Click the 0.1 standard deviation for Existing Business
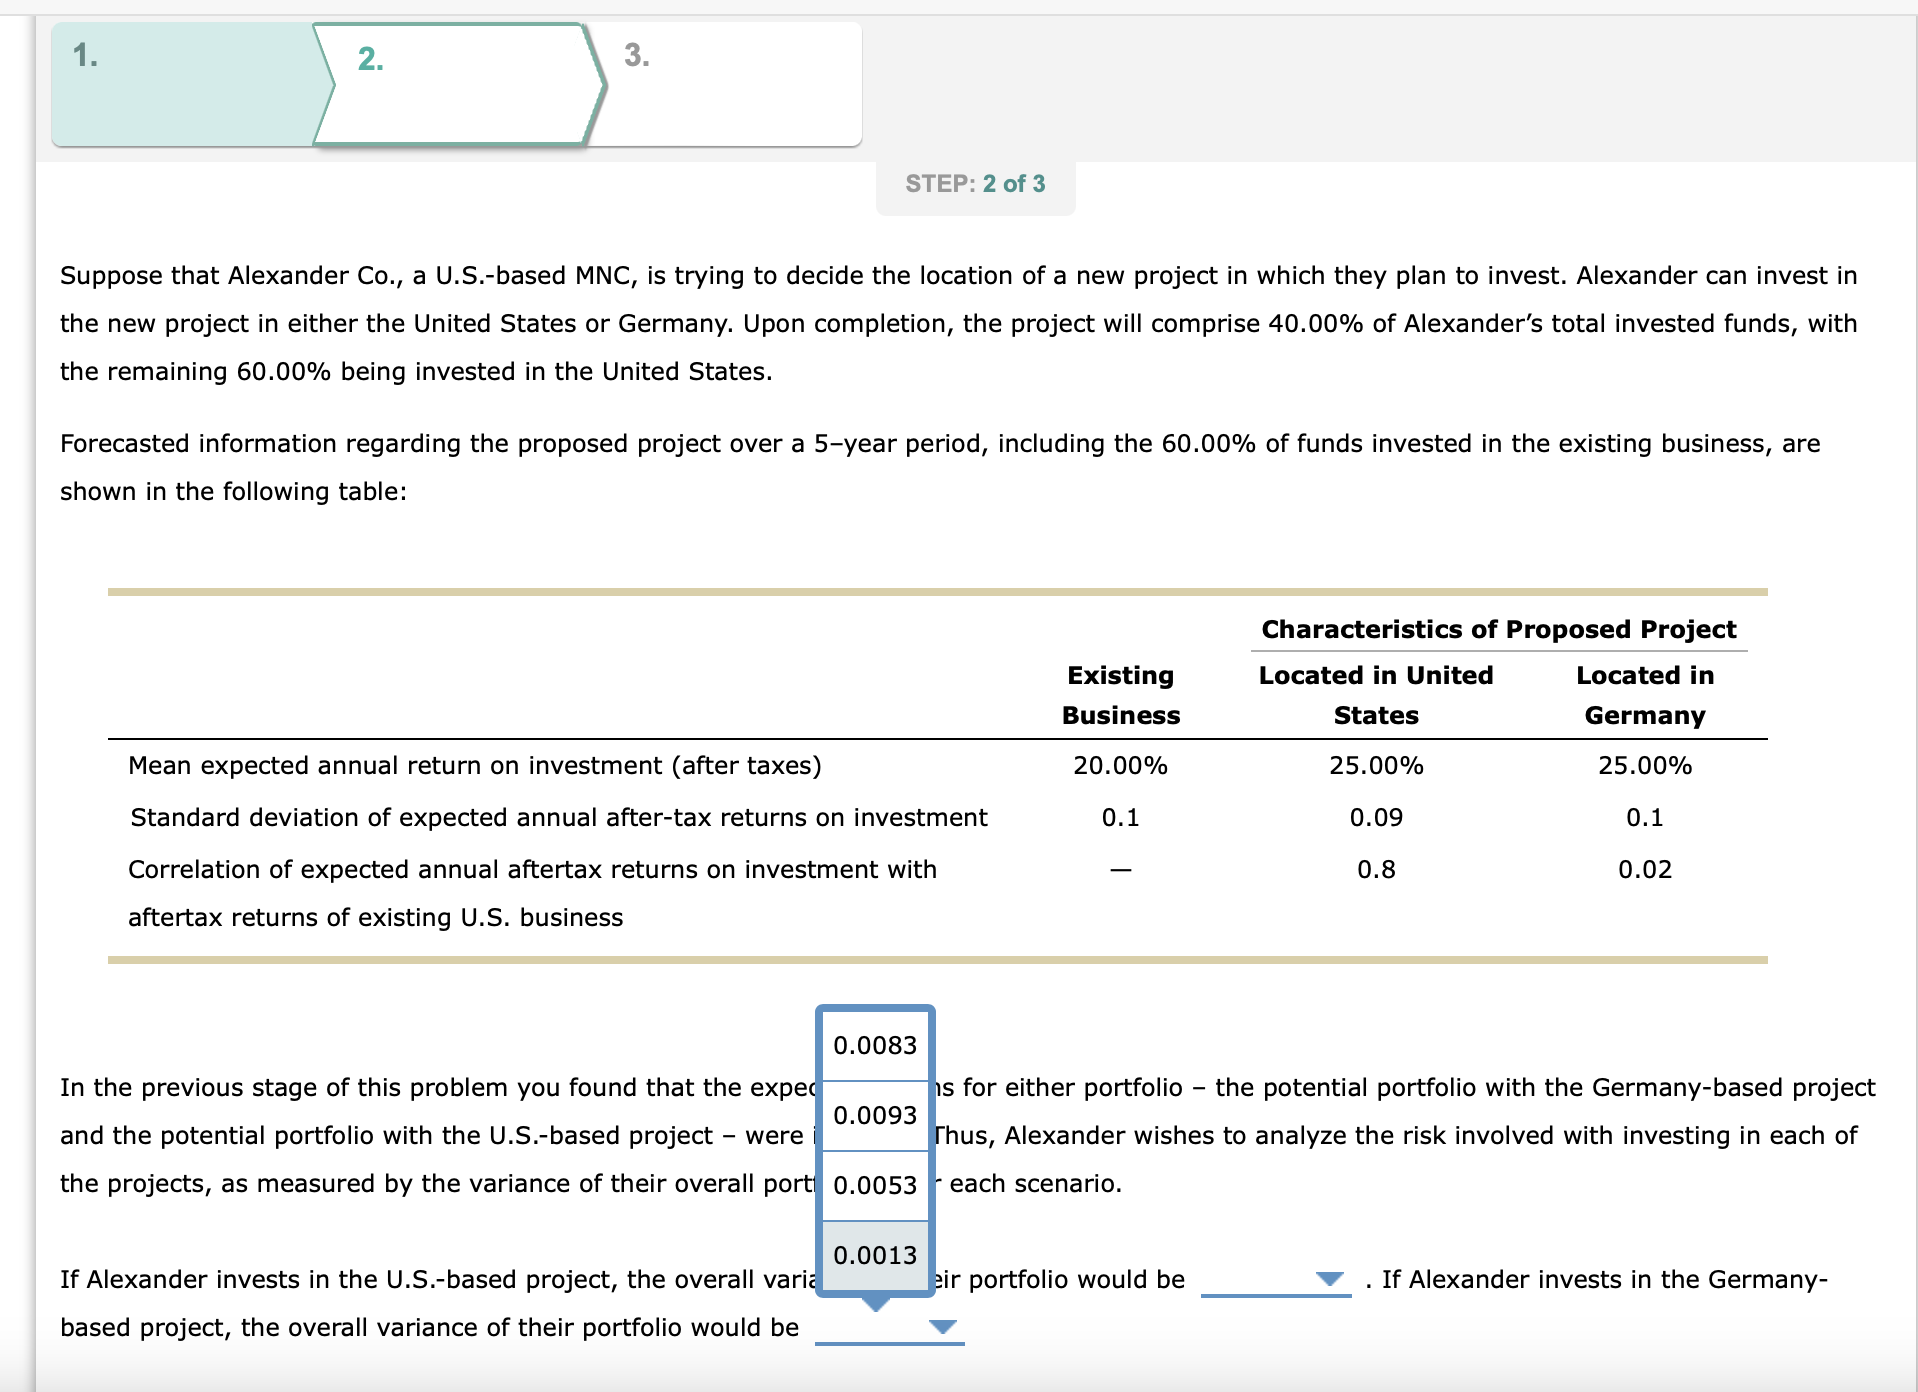 coord(1120,817)
